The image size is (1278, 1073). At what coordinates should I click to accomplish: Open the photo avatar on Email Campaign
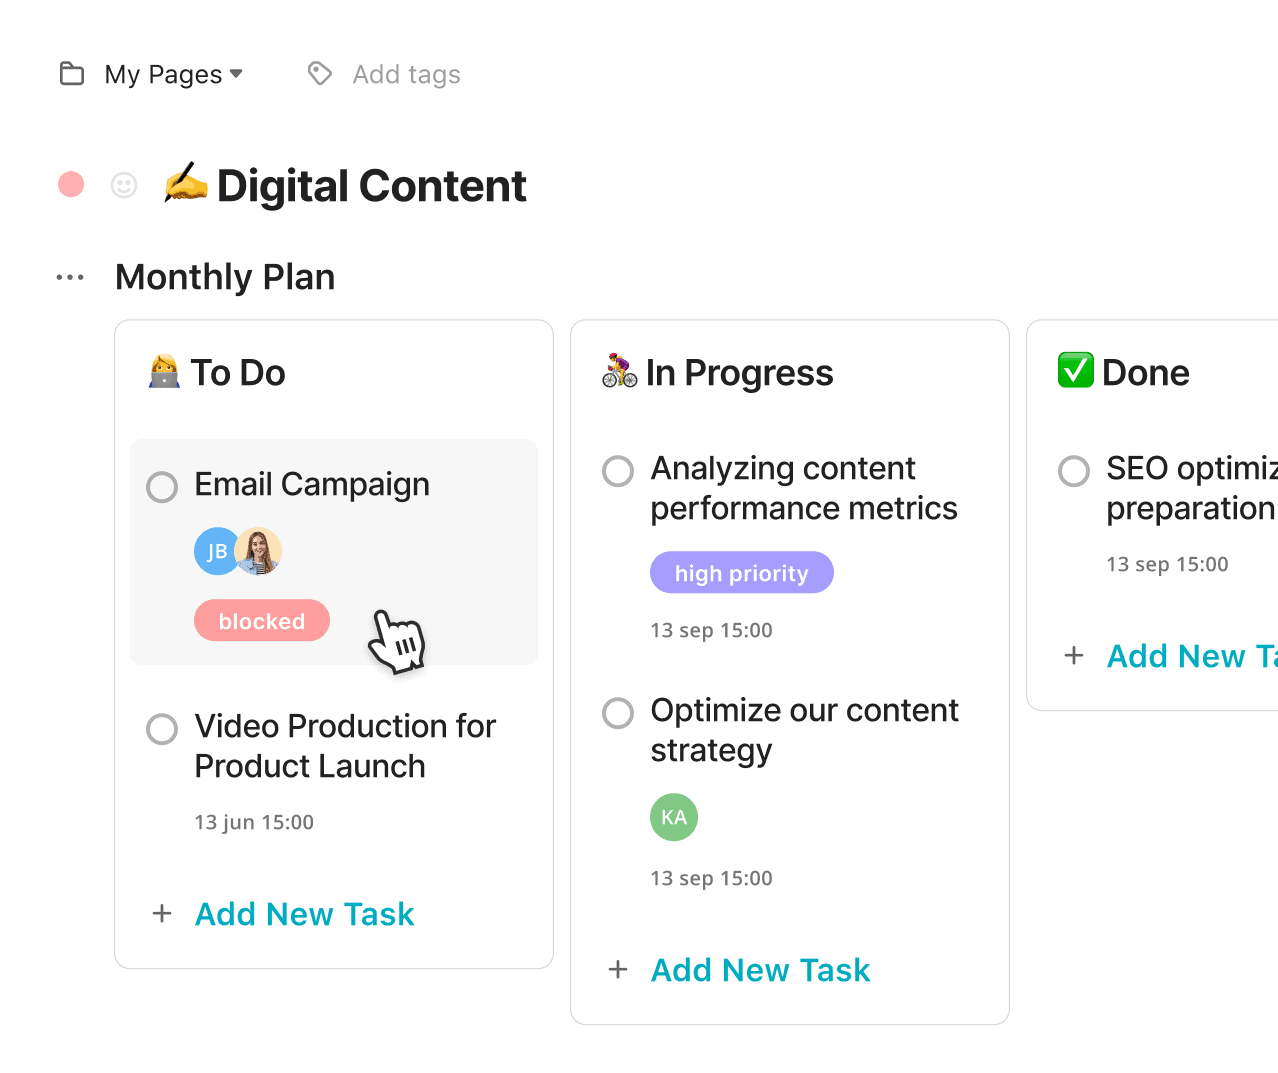pyautogui.click(x=259, y=551)
